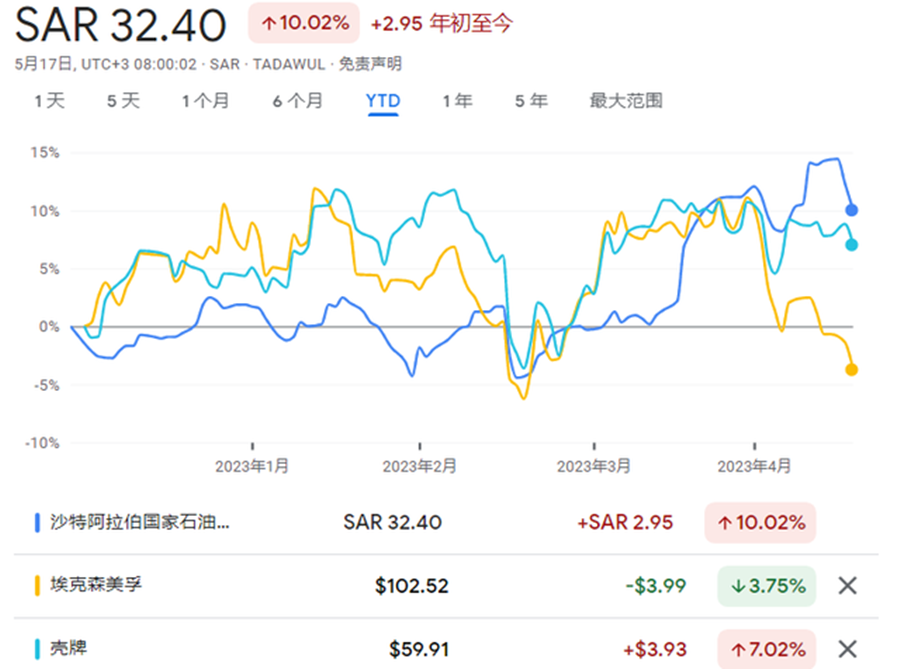Open the 最大范围 max range view
This screenshot has height=669, width=900.
[x=626, y=101]
